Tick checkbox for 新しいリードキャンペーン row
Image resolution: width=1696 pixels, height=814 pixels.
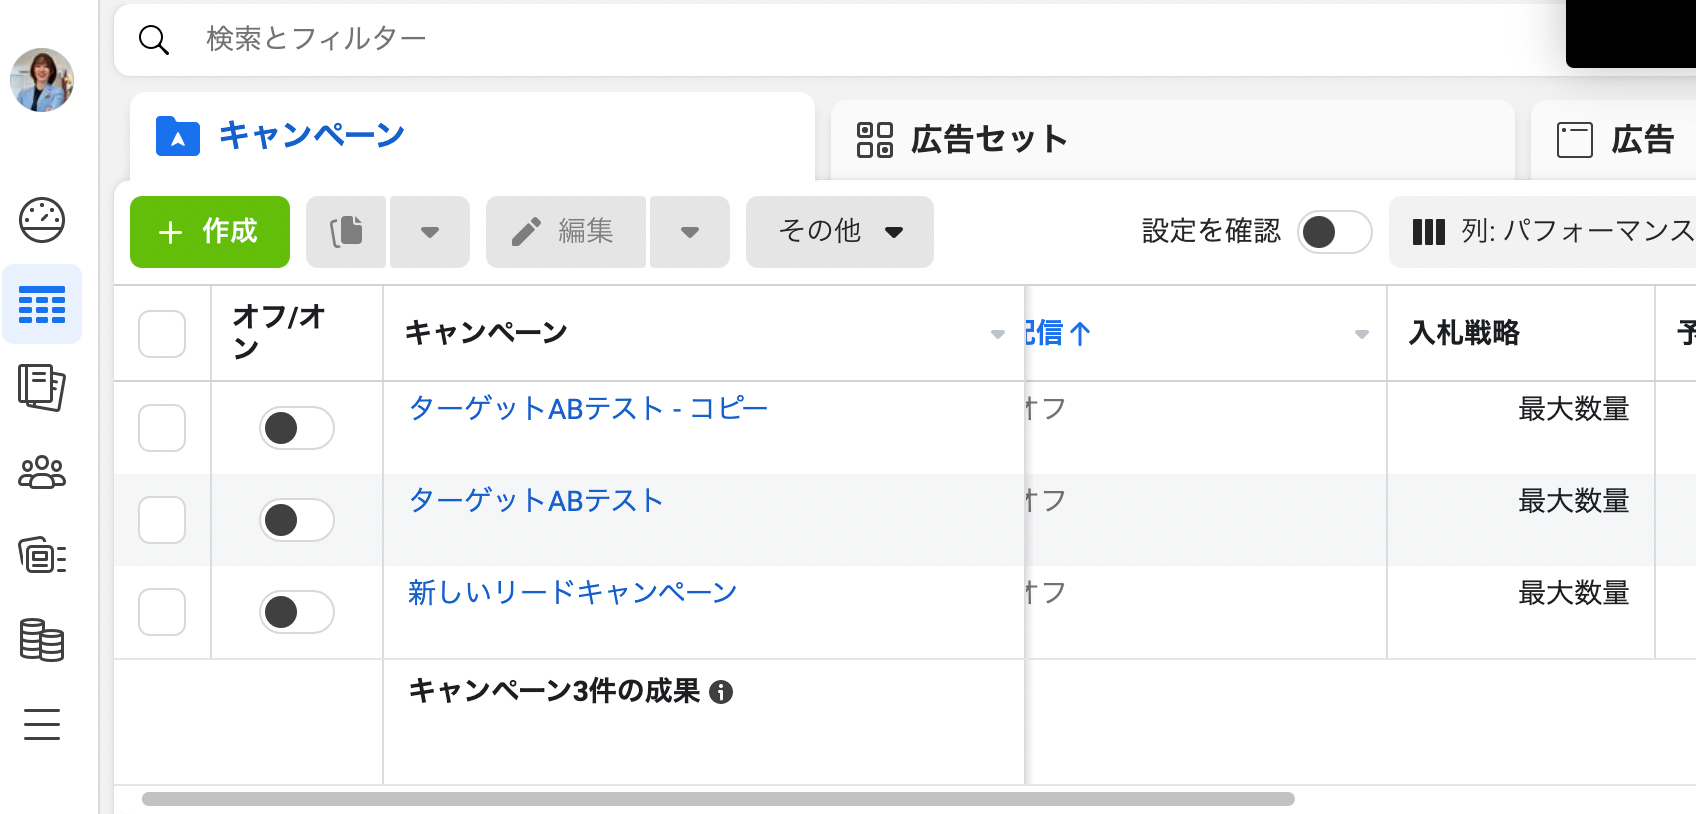click(x=162, y=612)
